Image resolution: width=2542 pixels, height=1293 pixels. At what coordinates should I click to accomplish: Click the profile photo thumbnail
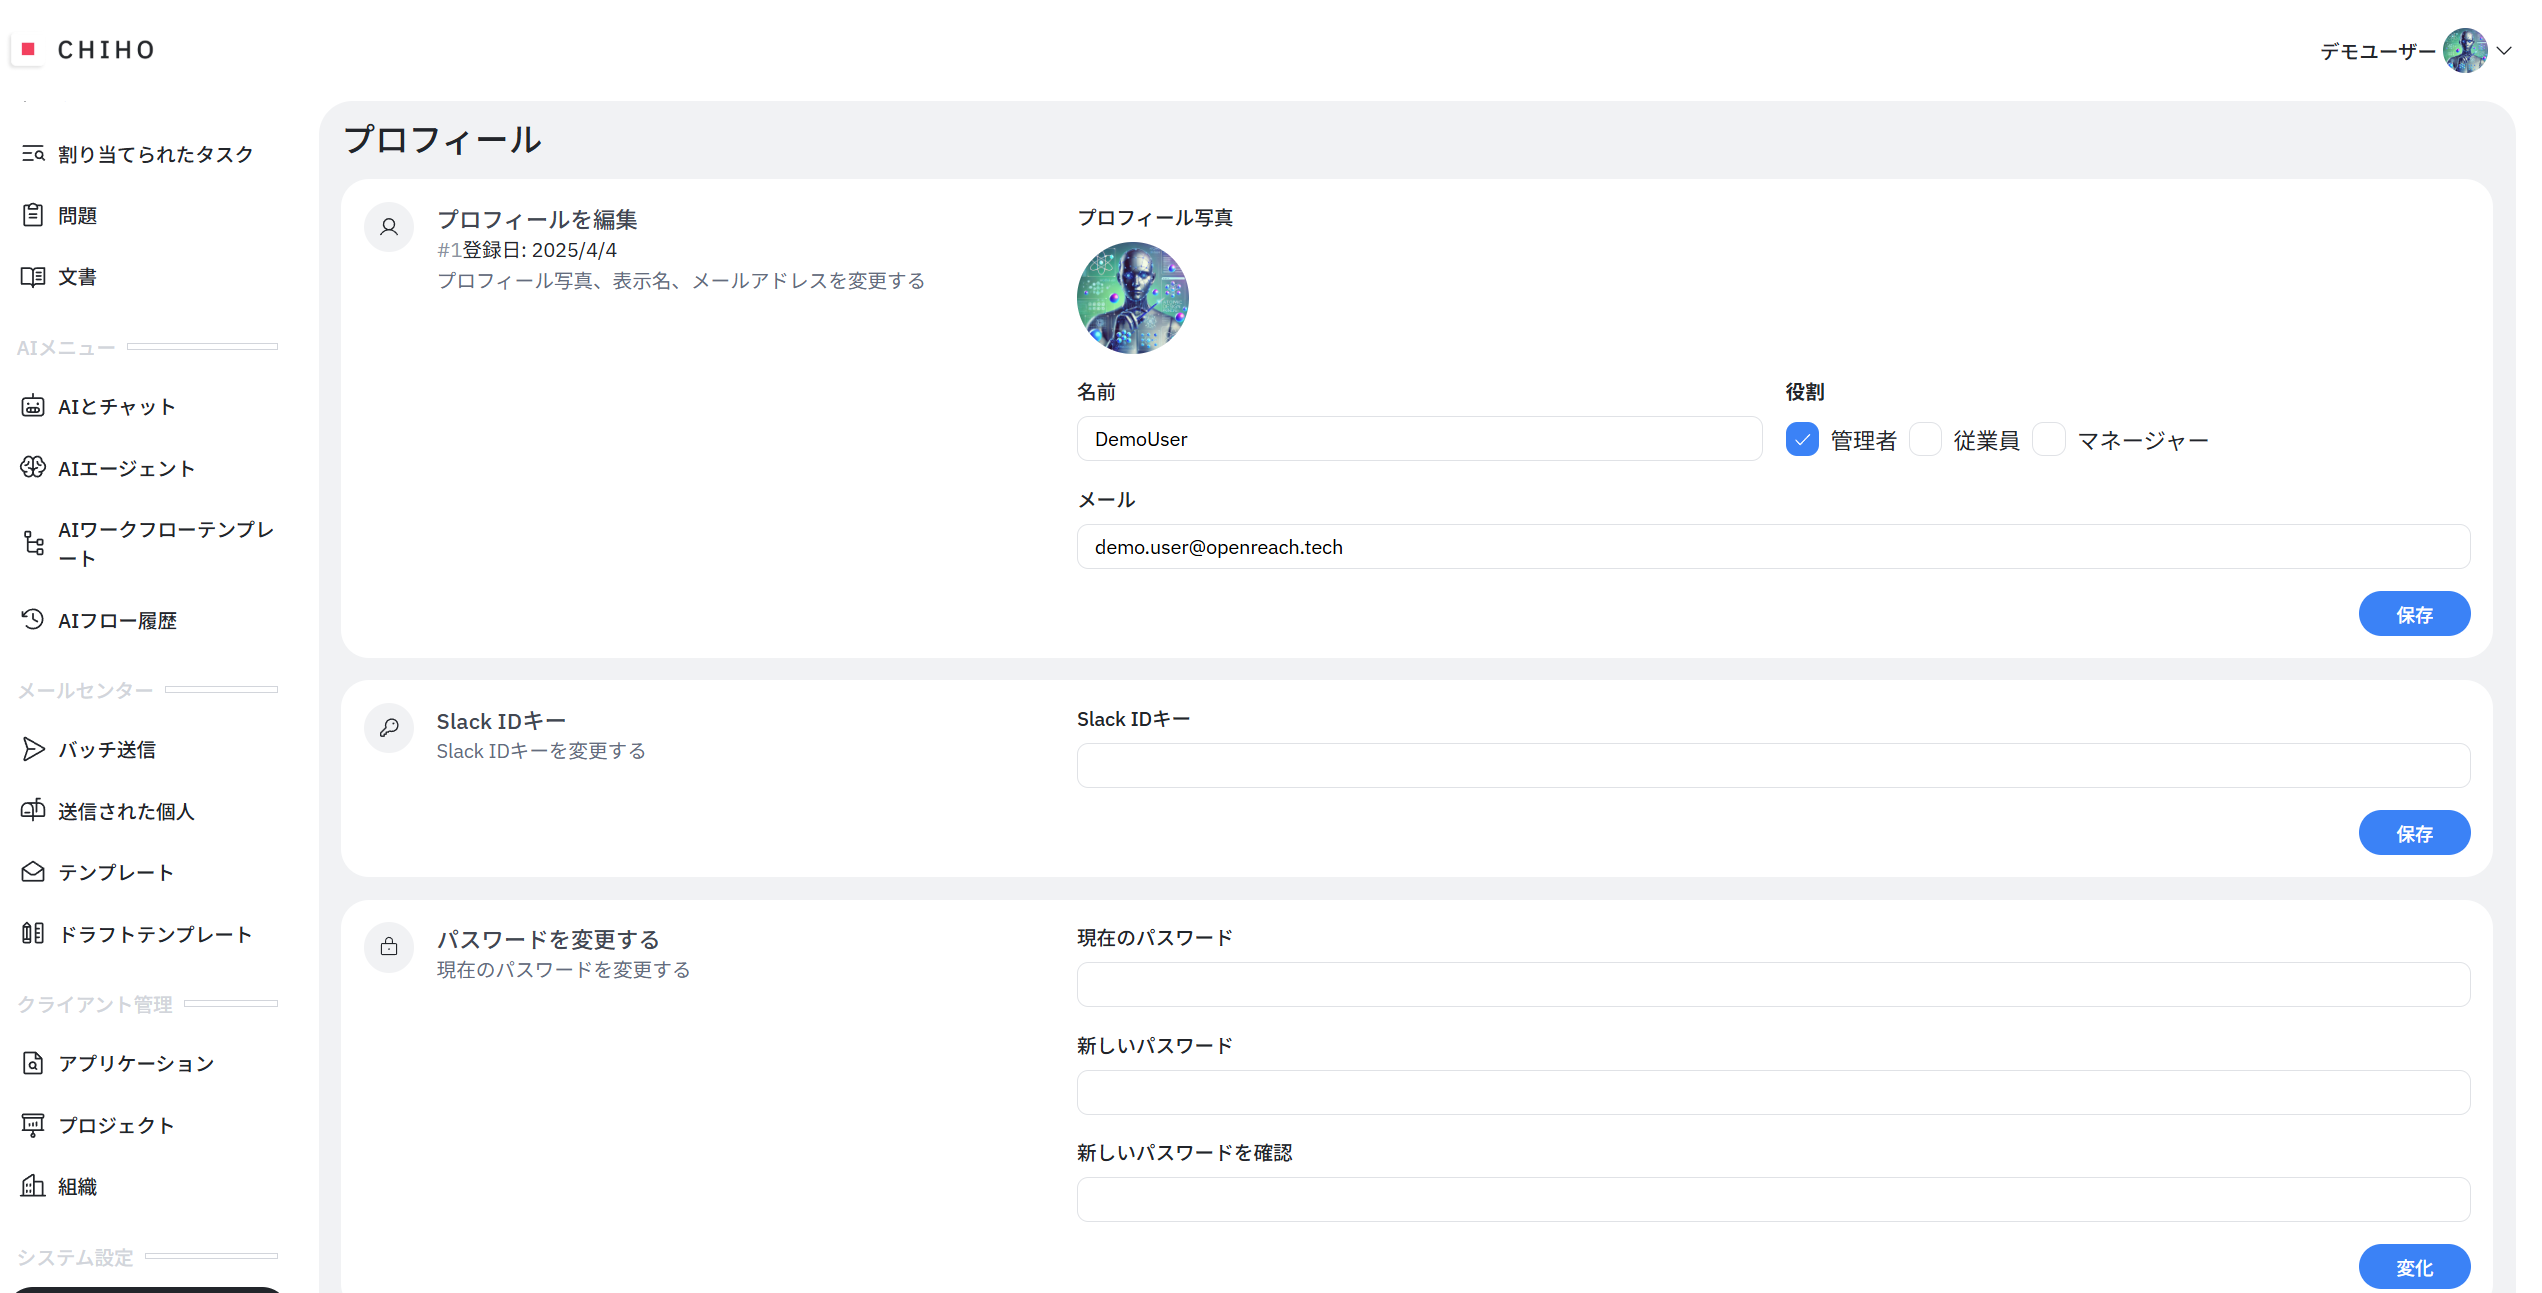tap(1132, 298)
